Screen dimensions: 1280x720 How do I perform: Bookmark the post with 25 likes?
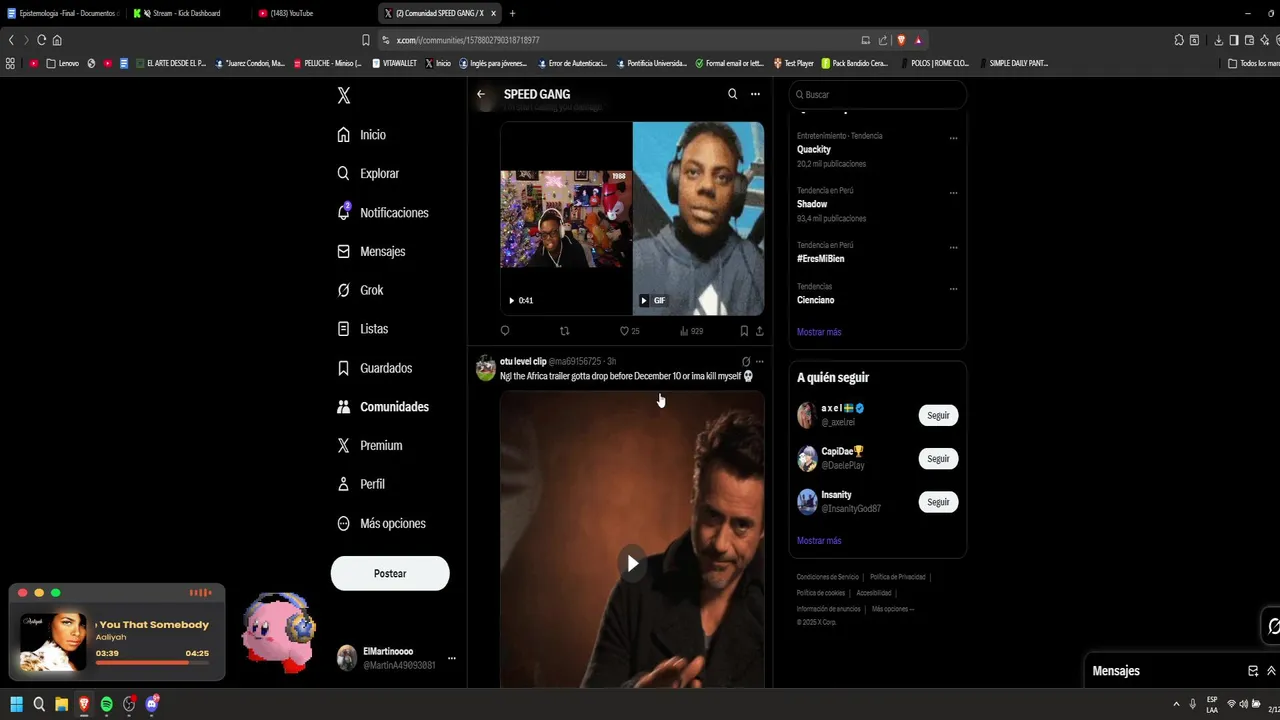[744, 331]
